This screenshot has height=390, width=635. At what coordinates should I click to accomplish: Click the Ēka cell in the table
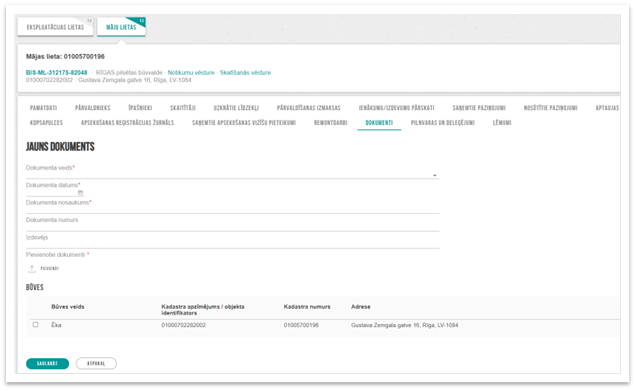pos(56,325)
